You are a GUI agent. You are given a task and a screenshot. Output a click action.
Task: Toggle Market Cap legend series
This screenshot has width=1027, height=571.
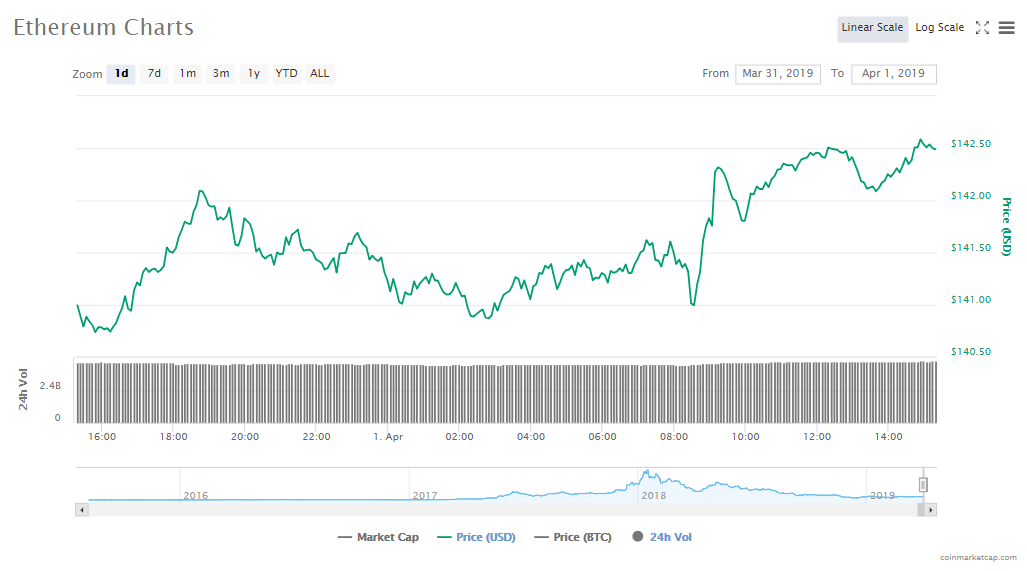[378, 537]
